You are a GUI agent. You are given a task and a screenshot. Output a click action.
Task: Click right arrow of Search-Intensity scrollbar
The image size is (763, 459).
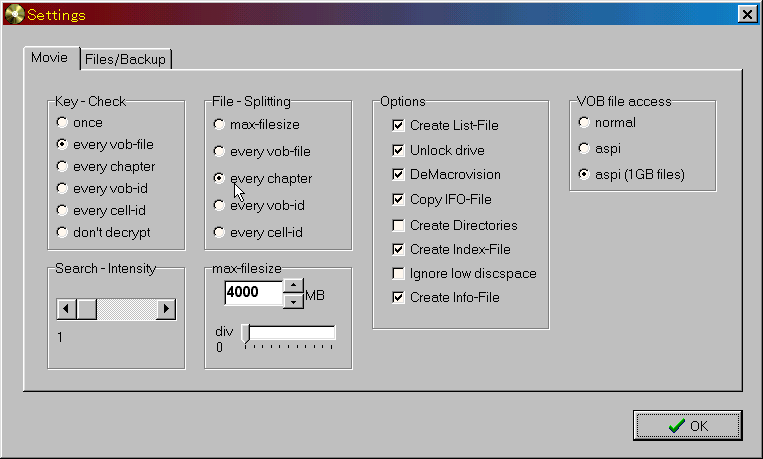click(x=166, y=309)
